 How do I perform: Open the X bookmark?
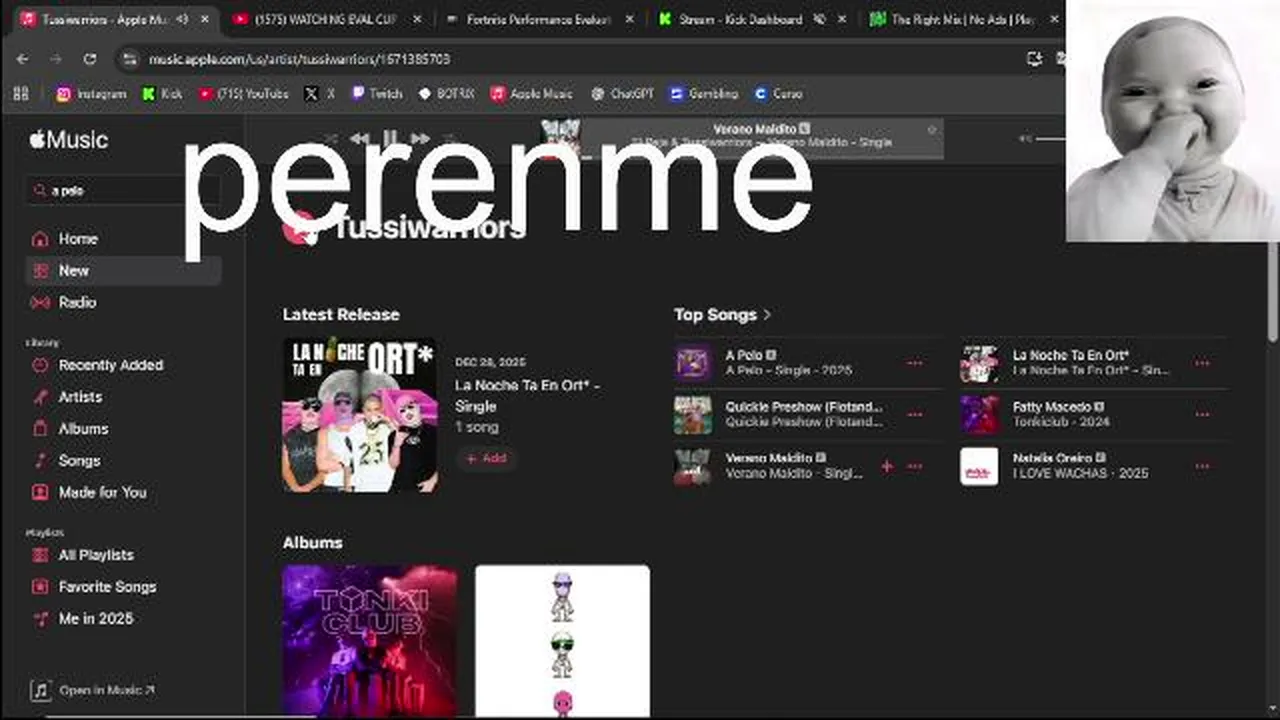coord(319,93)
